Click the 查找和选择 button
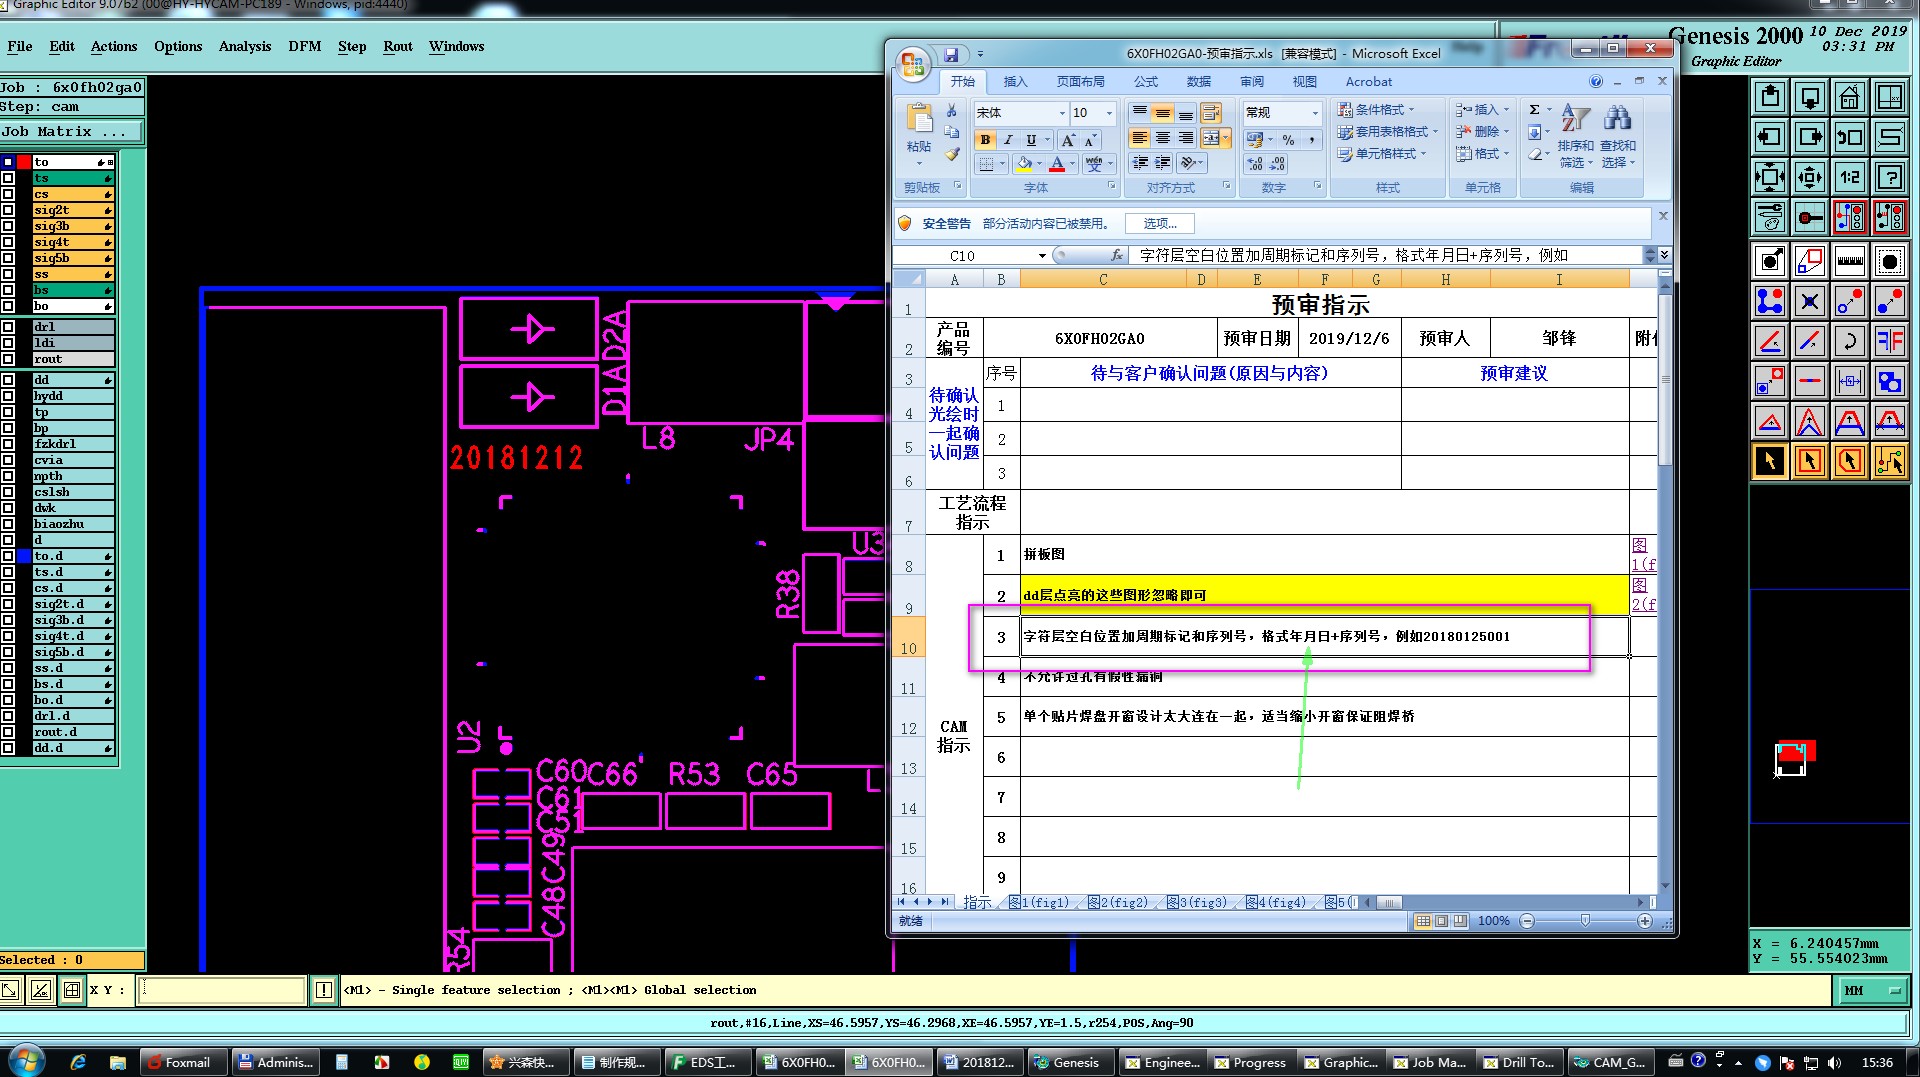 (1618, 135)
